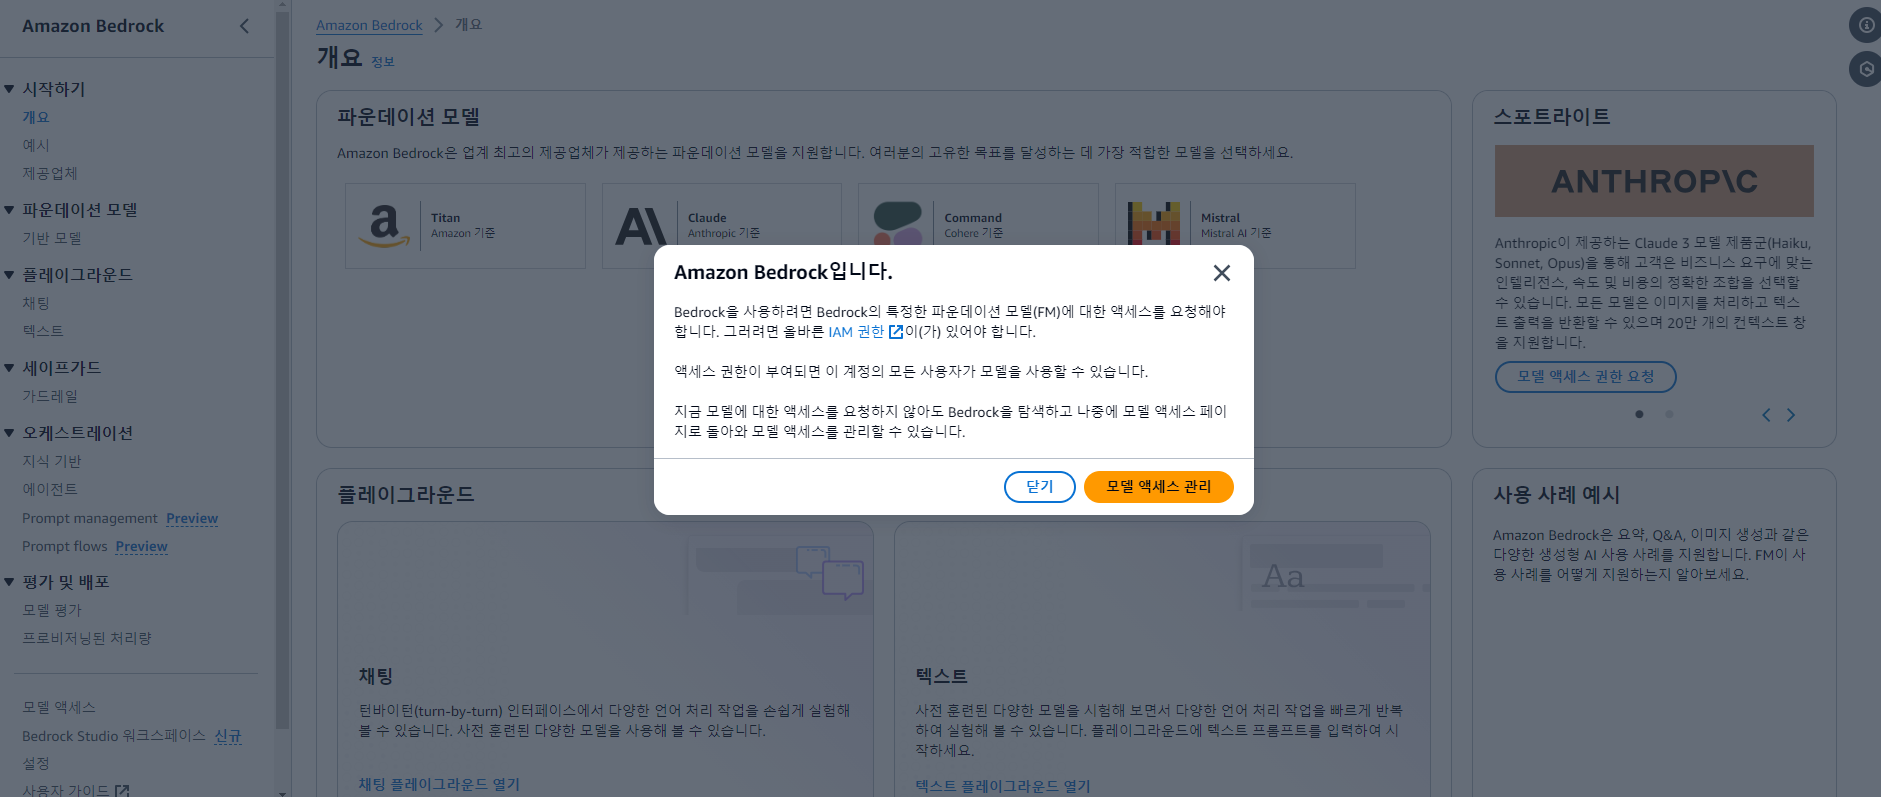Collapse the Amazon Bedrock sidebar arrow
Screen dimensions: 1881x797
click(x=244, y=26)
